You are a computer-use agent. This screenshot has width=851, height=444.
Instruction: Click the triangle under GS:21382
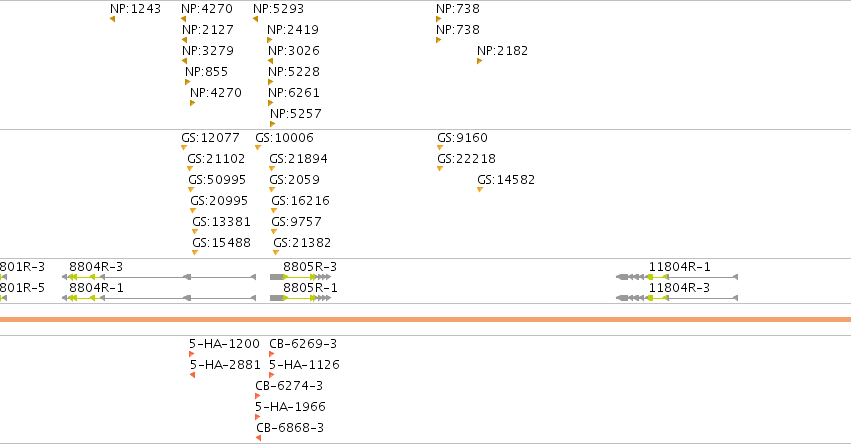(x=276, y=252)
